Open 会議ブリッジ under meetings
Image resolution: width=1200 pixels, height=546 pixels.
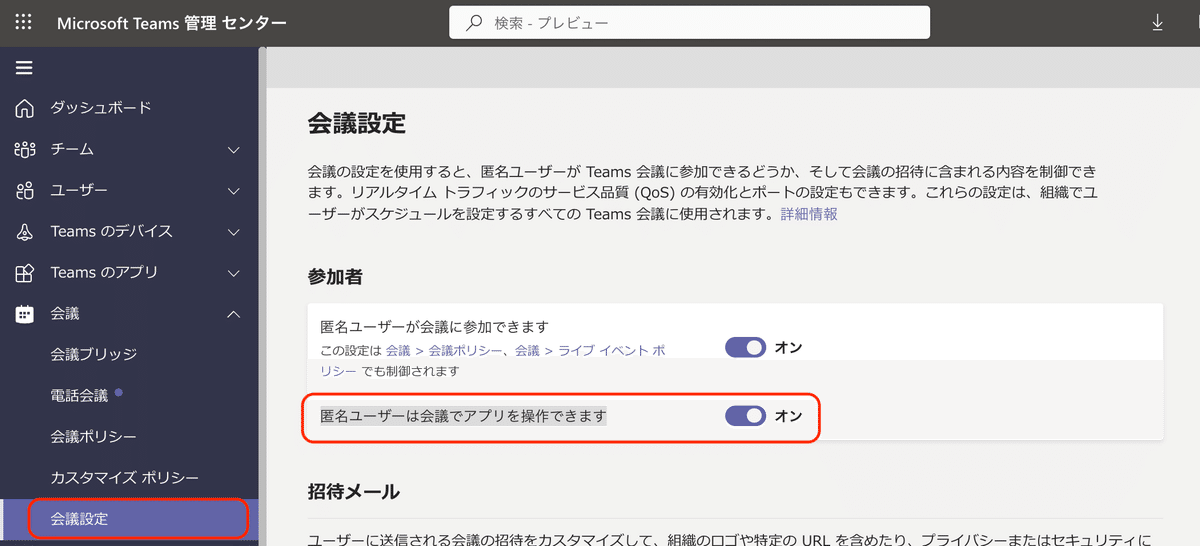click(x=94, y=354)
